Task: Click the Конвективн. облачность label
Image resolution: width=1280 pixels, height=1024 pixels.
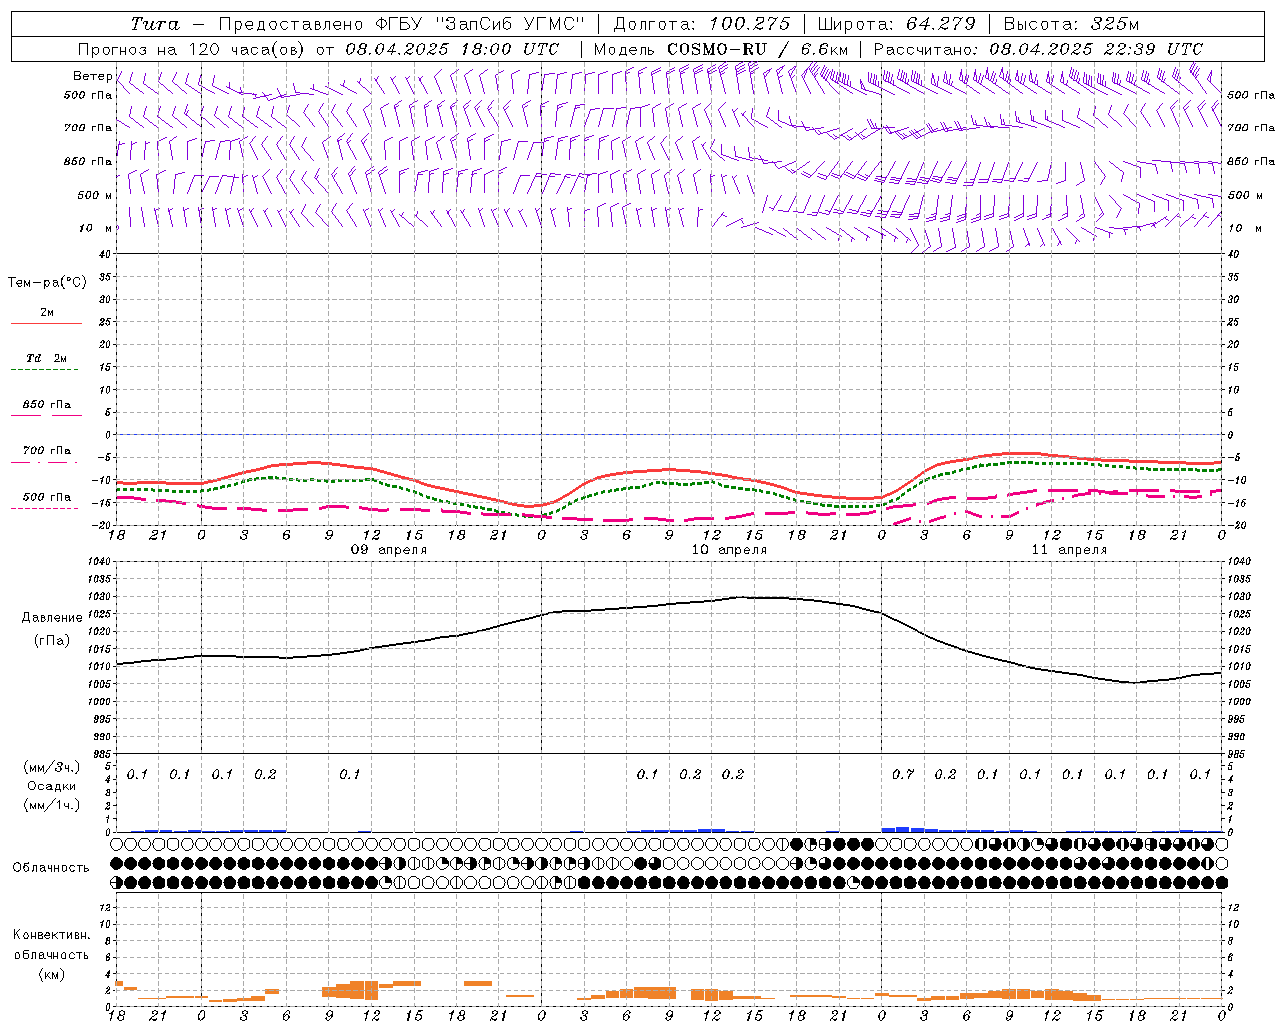Action: pyautogui.click(x=51, y=954)
